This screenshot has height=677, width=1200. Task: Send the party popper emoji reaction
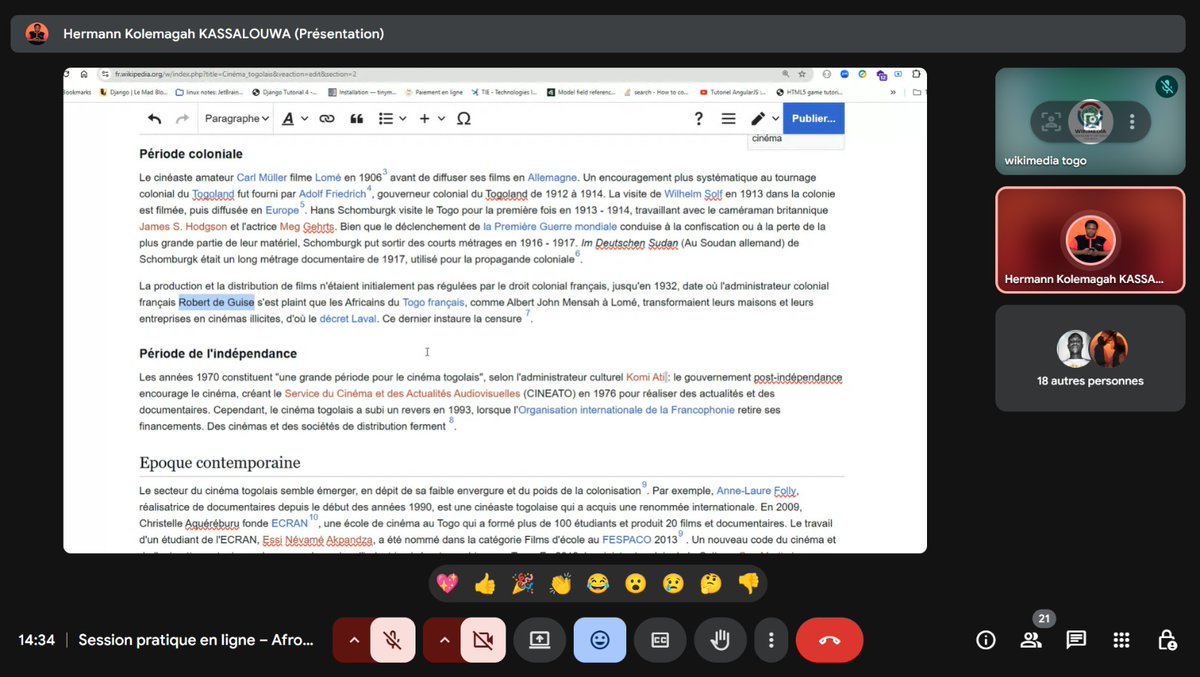pos(523,584)
